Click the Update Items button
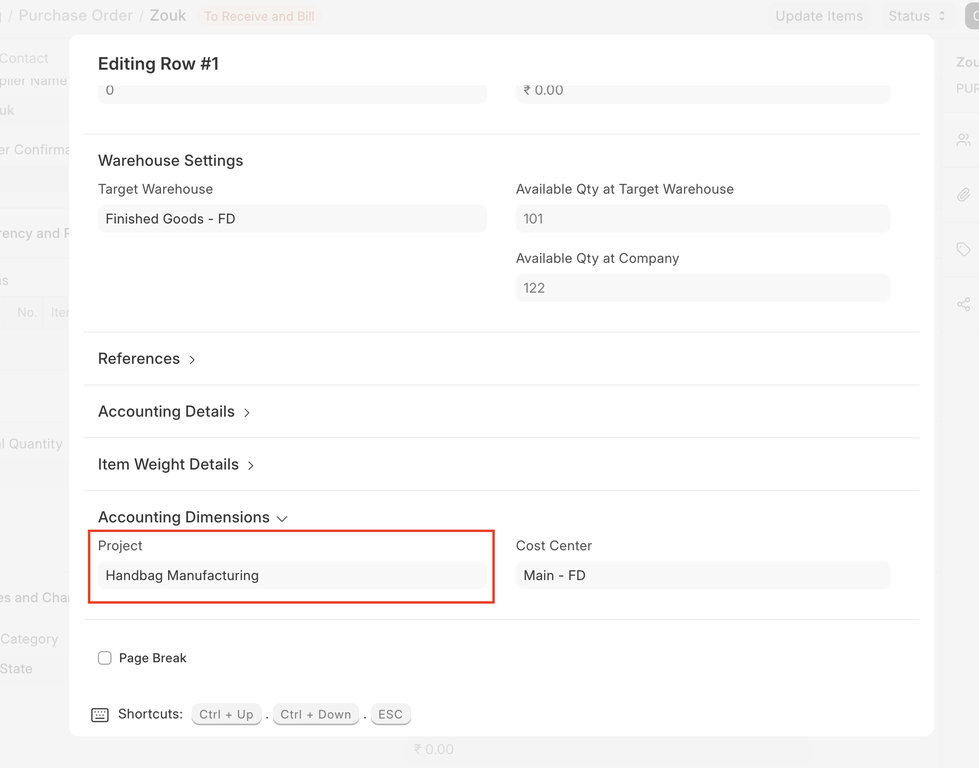Viewport: 979px width, 768px height. [x=819, y=16]
